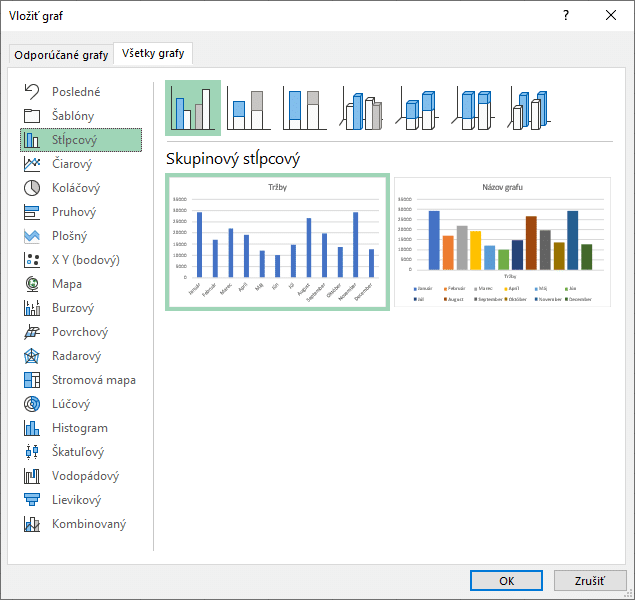The width and height of the screenshot is (635, 600).
Task: Pick the Lúčový sunburst category
Action: click(x=81, y=404)
